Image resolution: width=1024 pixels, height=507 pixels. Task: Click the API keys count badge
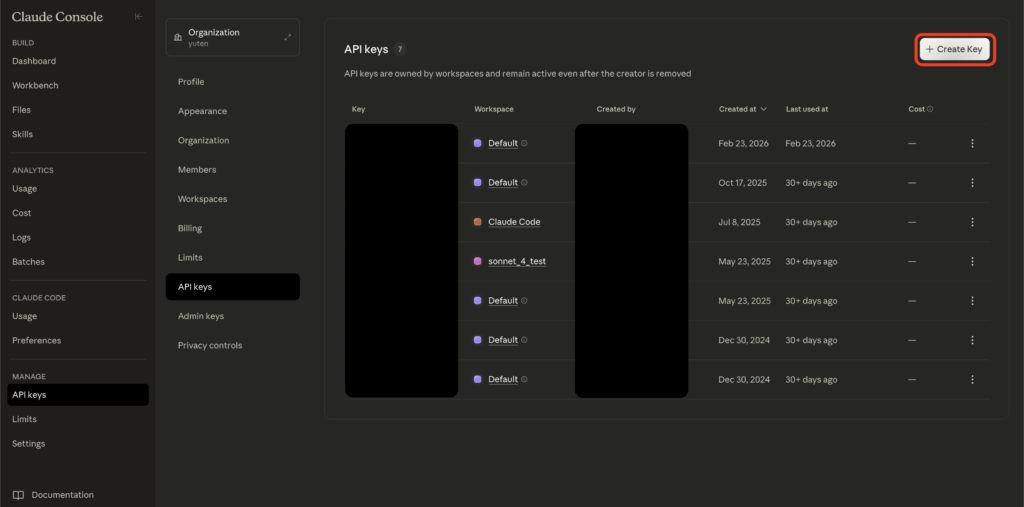[x=400, y=49]
